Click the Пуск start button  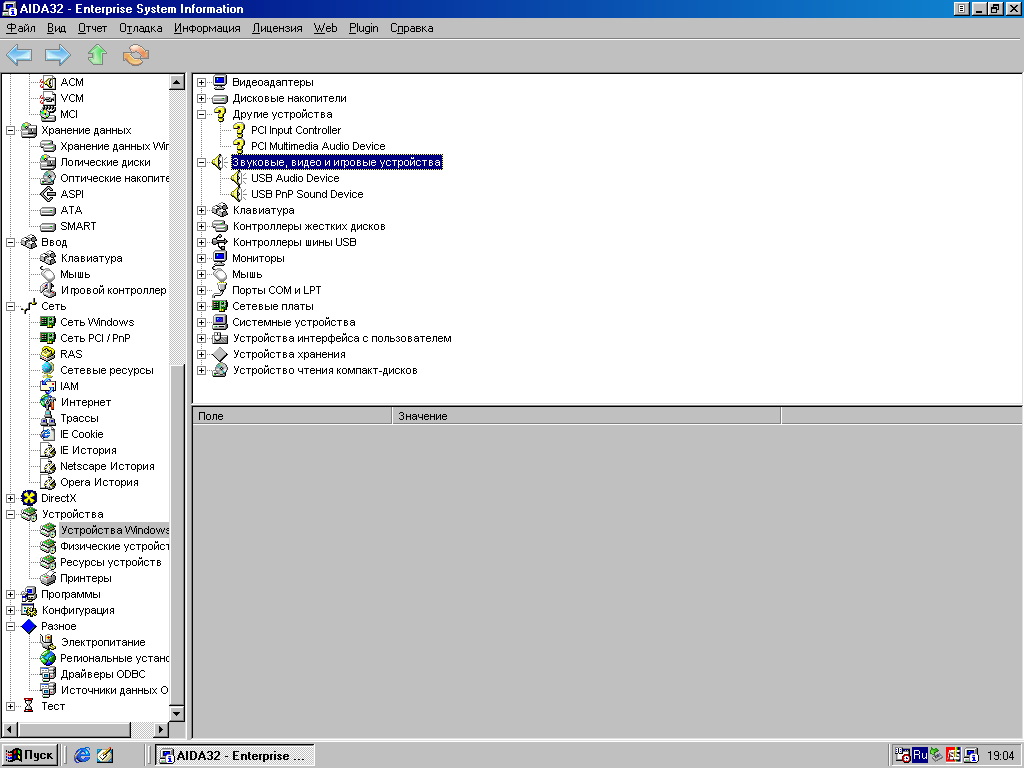[29, 756]
